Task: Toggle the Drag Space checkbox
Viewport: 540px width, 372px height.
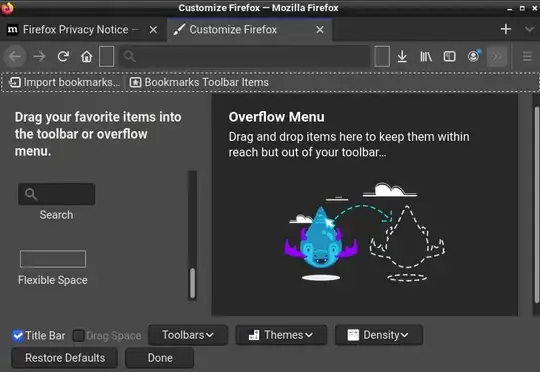Action: [78, 335]
